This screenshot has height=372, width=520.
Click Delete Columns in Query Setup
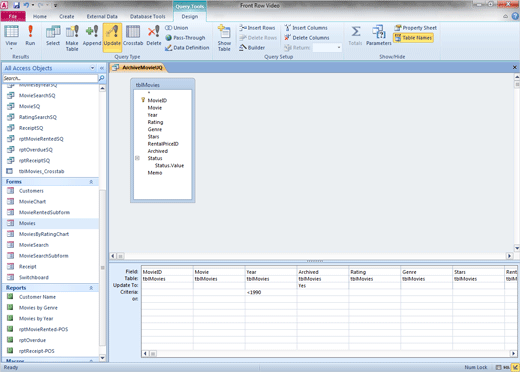[307, 38]
